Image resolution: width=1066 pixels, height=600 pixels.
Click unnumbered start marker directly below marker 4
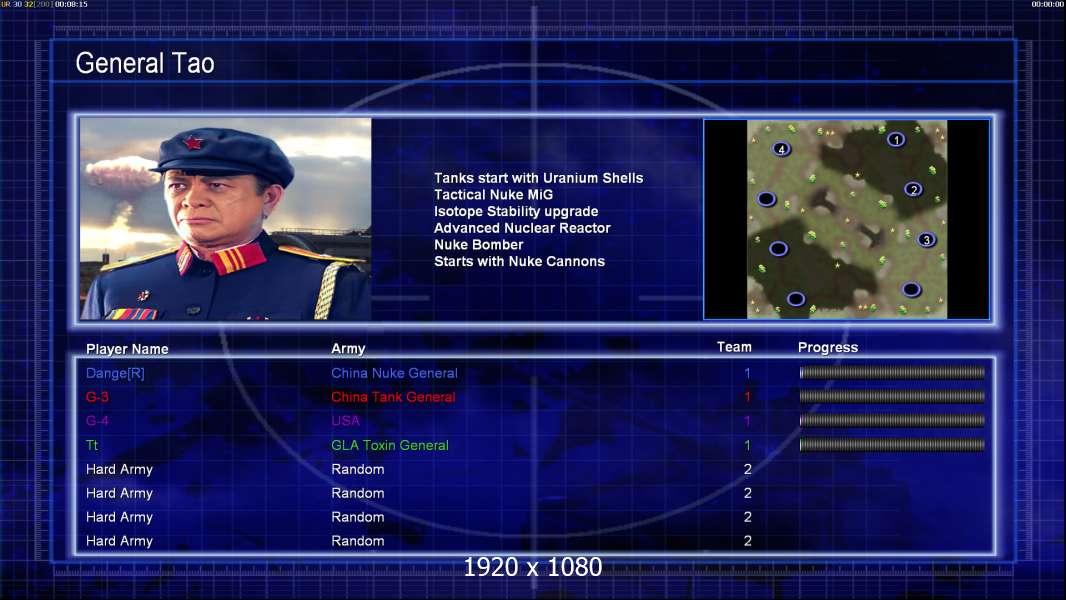tap(767, 199)
